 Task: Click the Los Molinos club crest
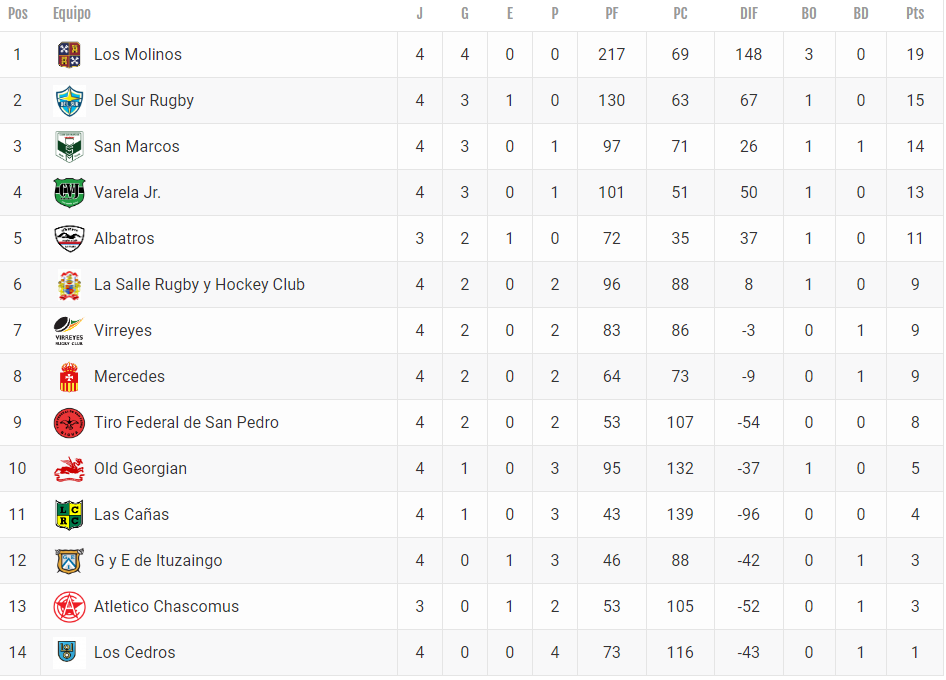[69, 54]
